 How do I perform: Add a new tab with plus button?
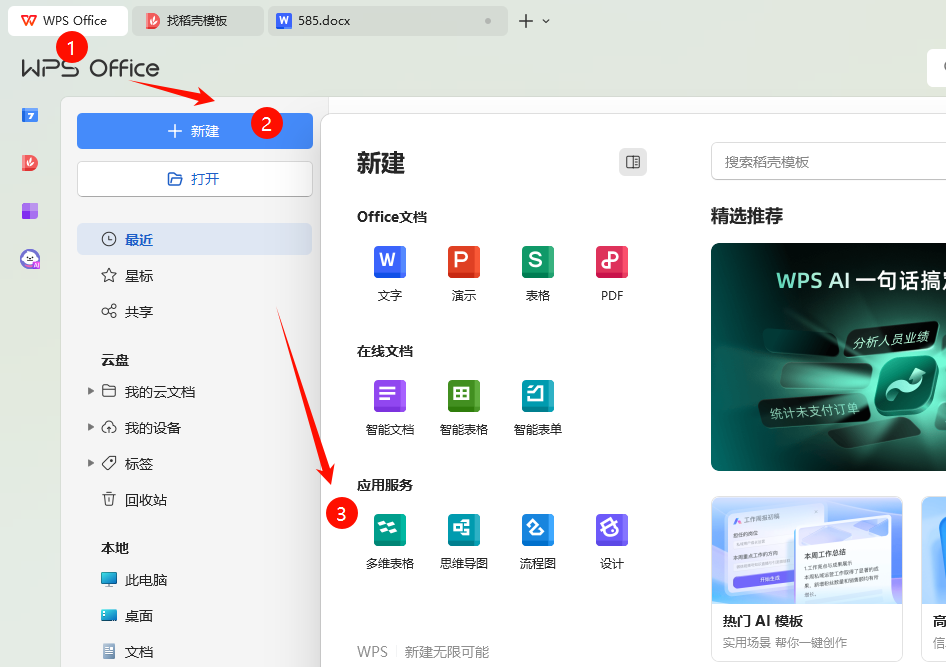pyautogui.click(x=526, y=21)
